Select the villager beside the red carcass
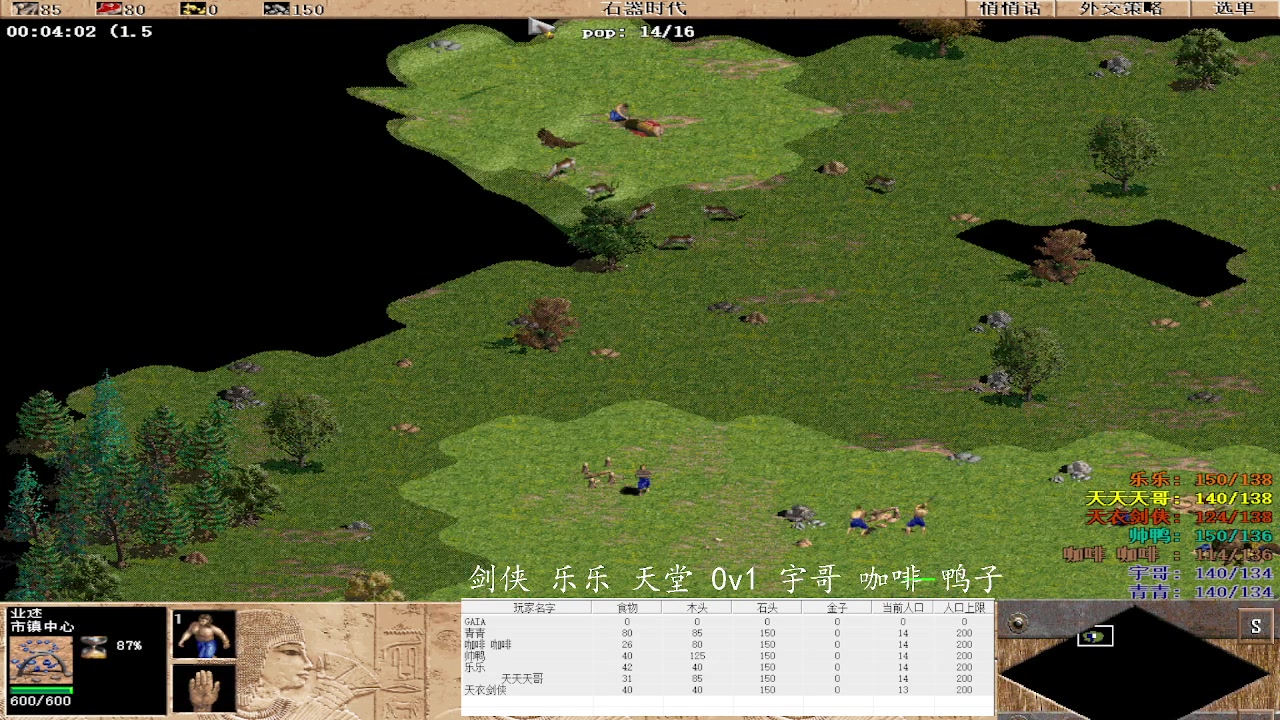The image size is (1280, 720). (x=620, y=113)
